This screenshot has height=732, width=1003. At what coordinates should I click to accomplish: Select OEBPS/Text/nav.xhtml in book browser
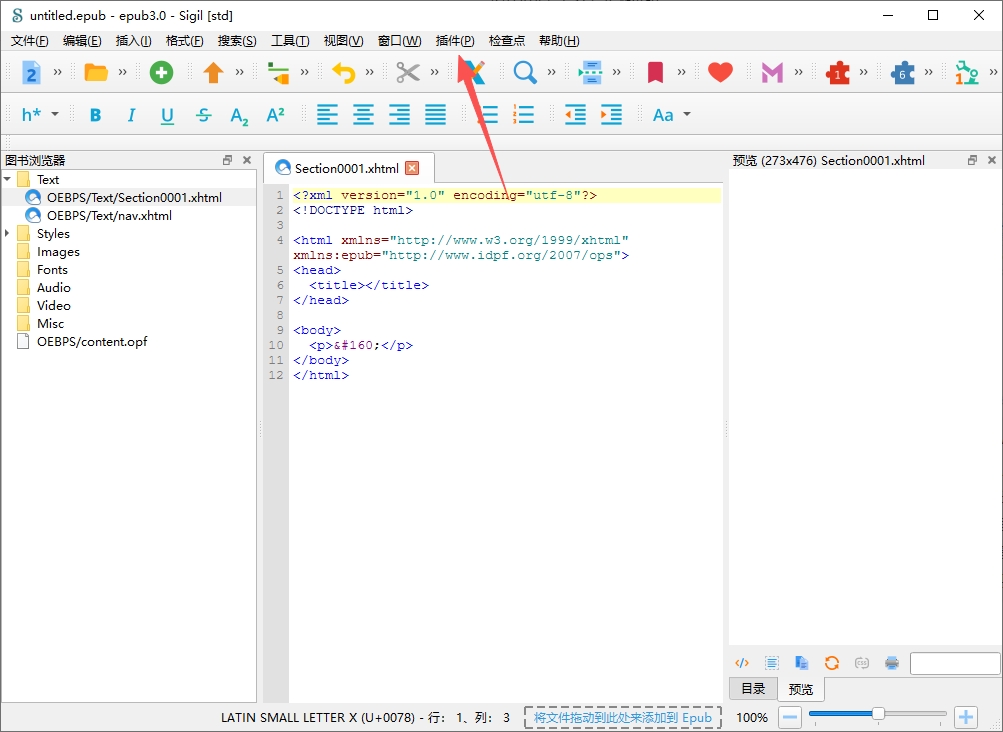pos(109,216)
